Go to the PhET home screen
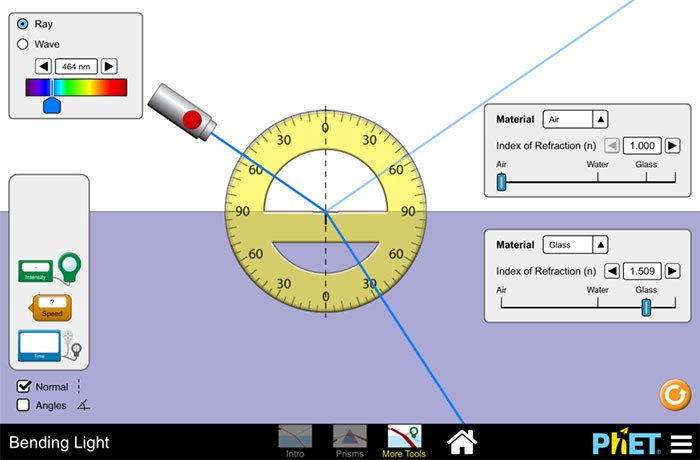The image size is (700, 460). click(x=461, y=441)
